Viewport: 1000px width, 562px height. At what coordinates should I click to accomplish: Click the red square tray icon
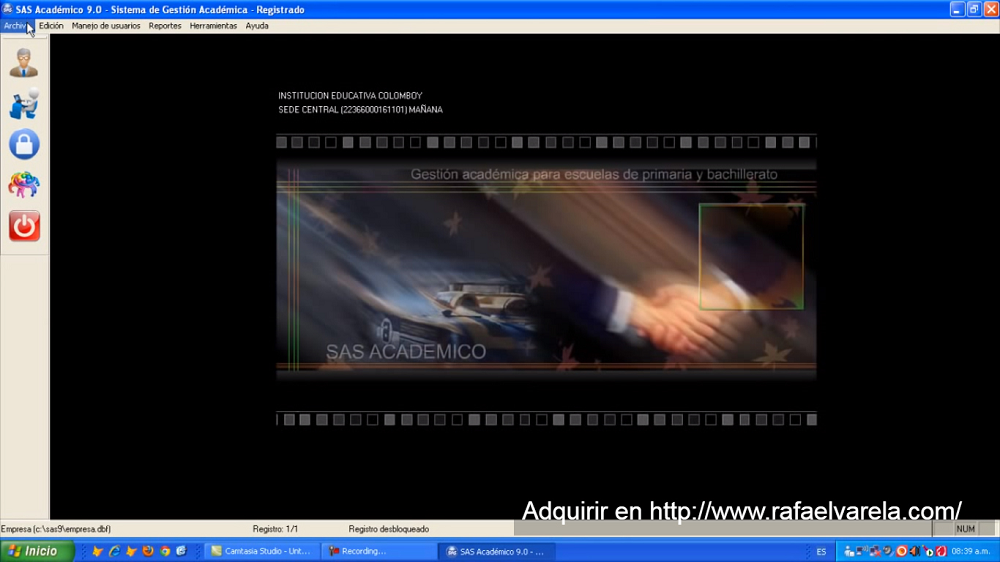941,551
